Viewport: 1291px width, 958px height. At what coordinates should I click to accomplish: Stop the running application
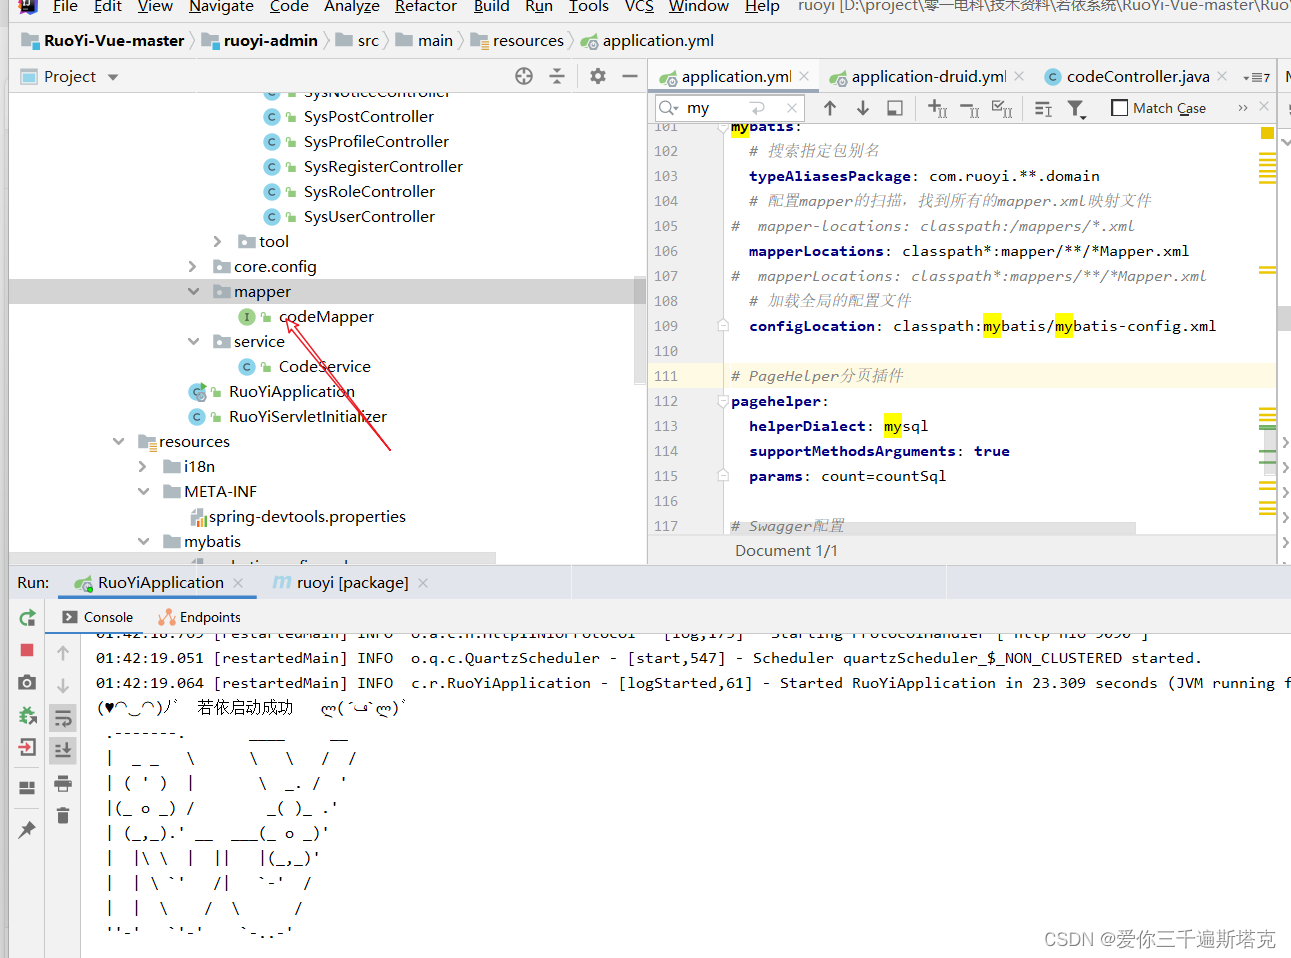[27, 650]
